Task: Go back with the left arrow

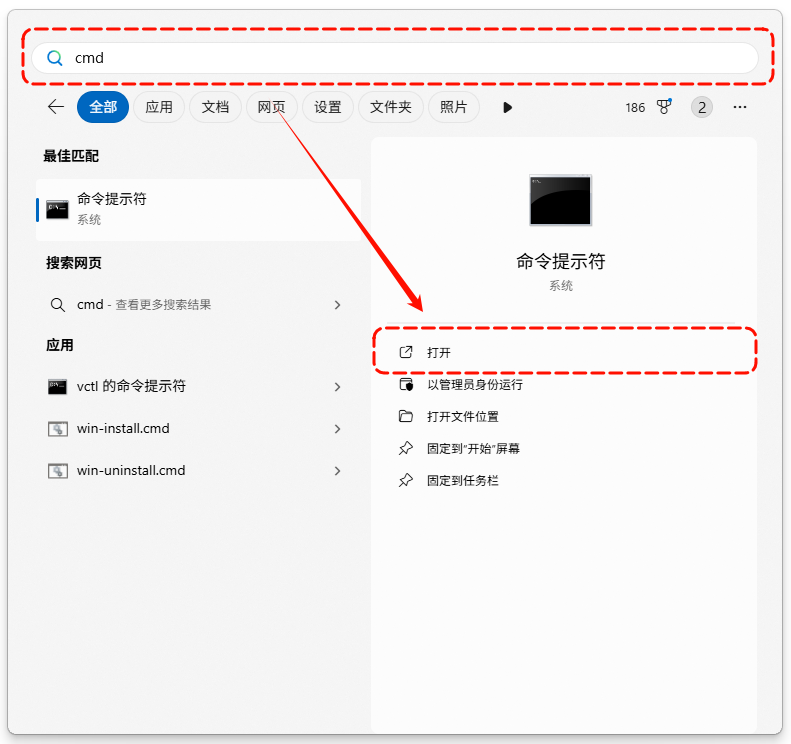Action: 55,107
